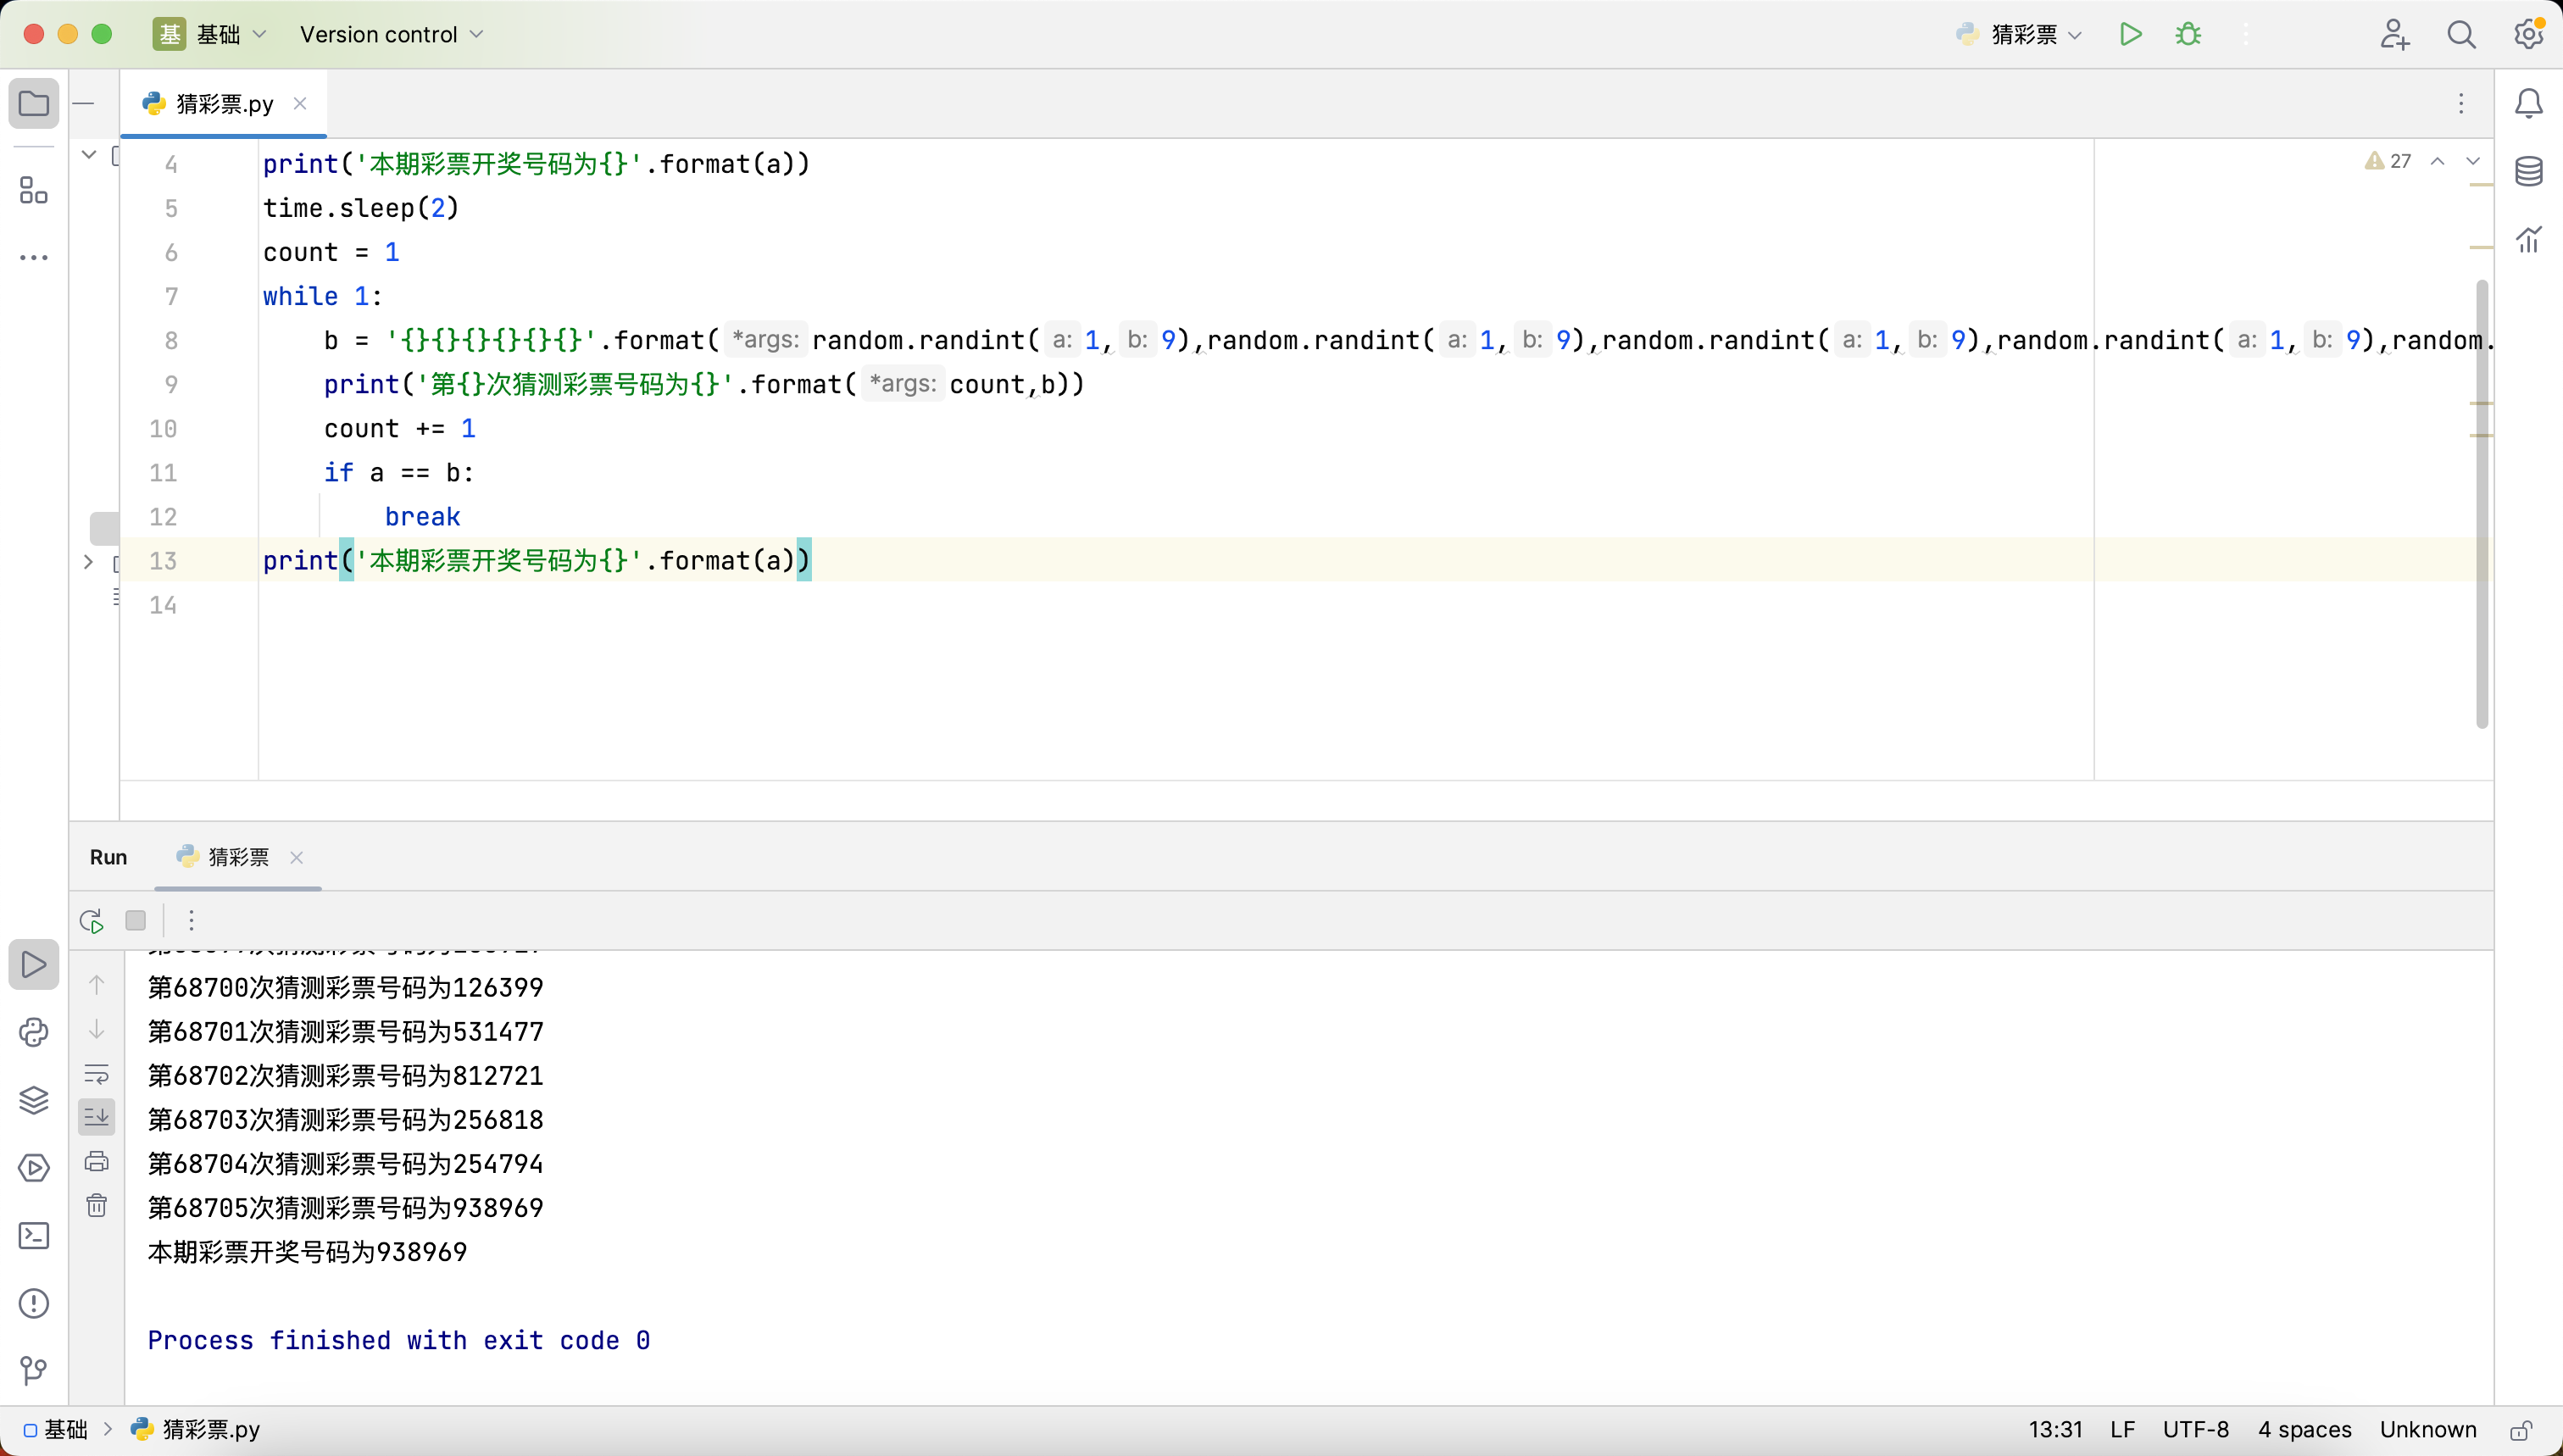2563x1456 pixels.
Task: Open the UTF-8 encoding selector
Action: pos(2196,1429)
